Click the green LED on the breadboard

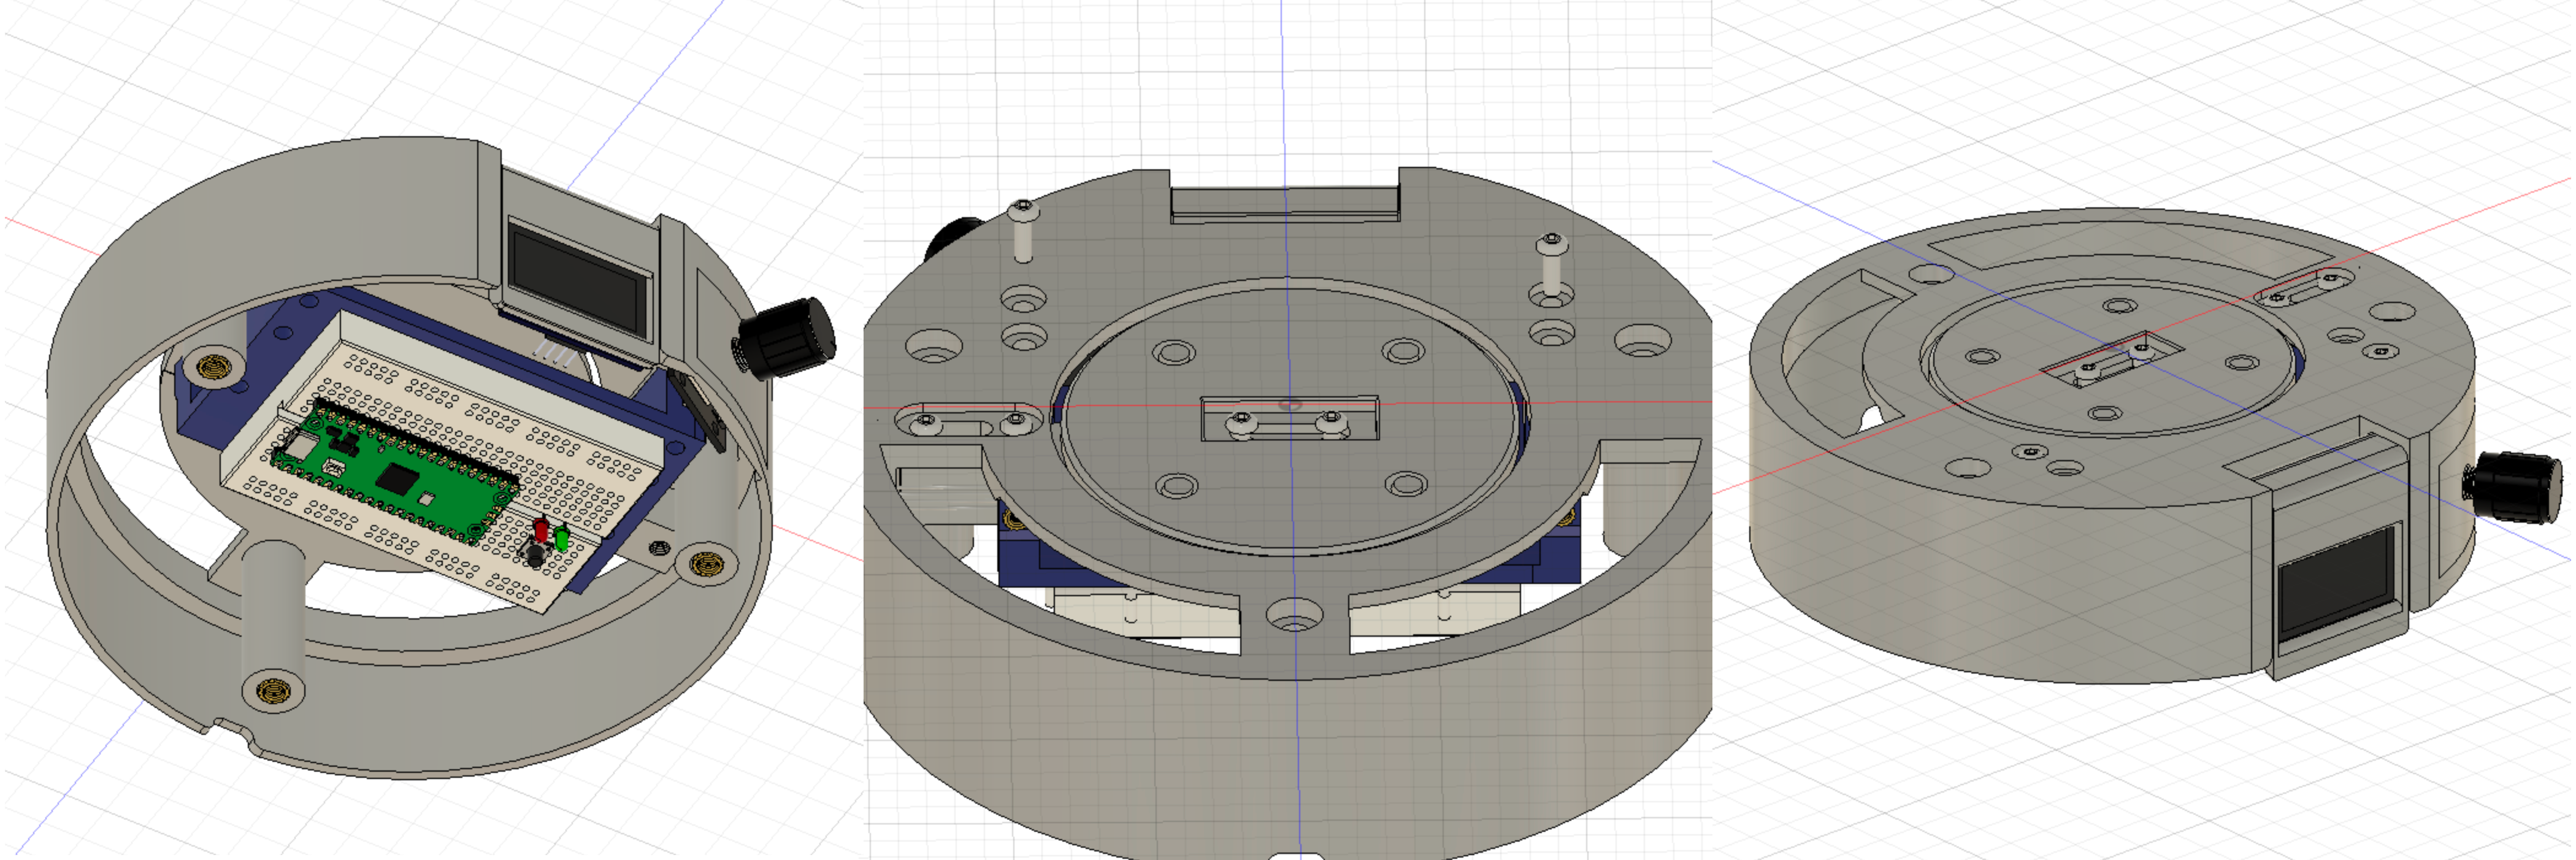coord(562,538)
